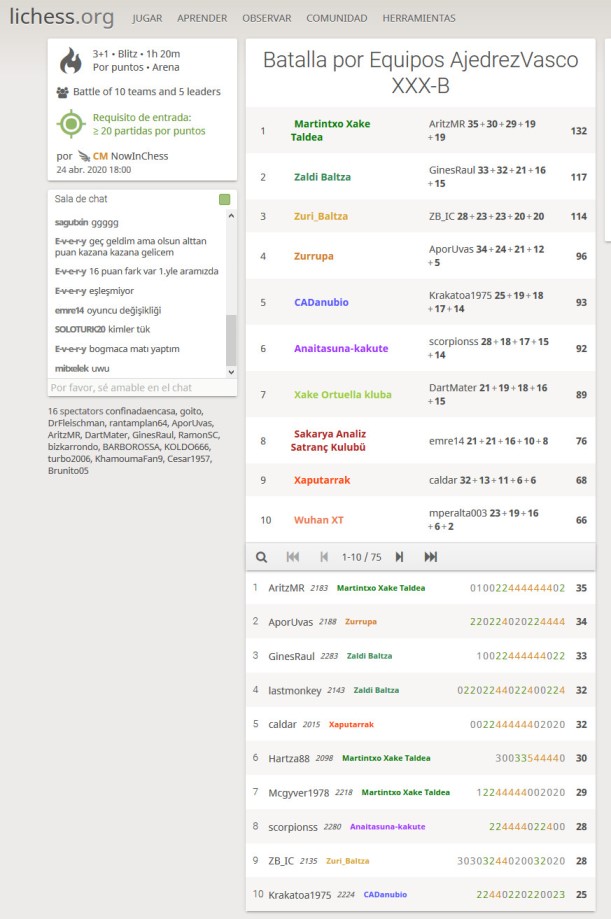This screenshot has width=611, height=919.
Task: Go to previous standings page
Action: (323, 557)
